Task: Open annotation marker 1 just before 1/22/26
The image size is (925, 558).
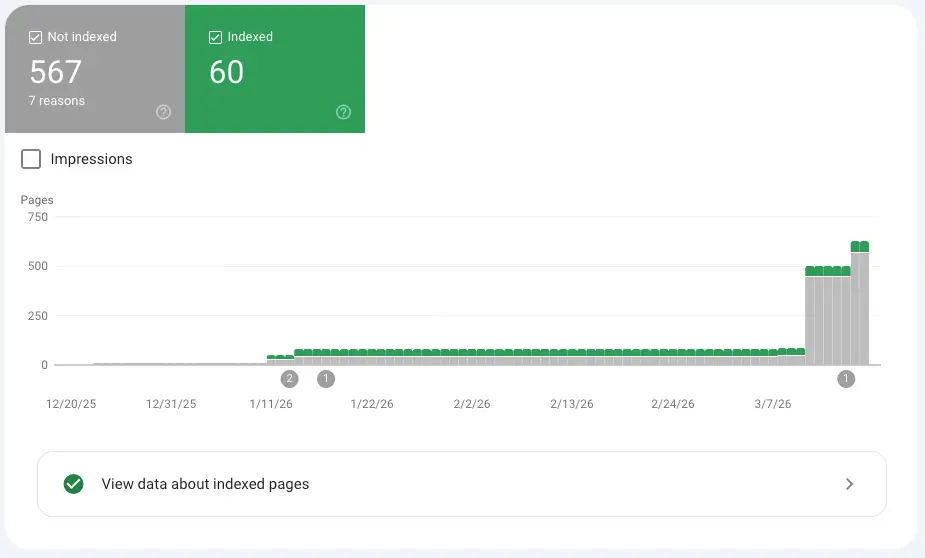Action: coord(326,379)
